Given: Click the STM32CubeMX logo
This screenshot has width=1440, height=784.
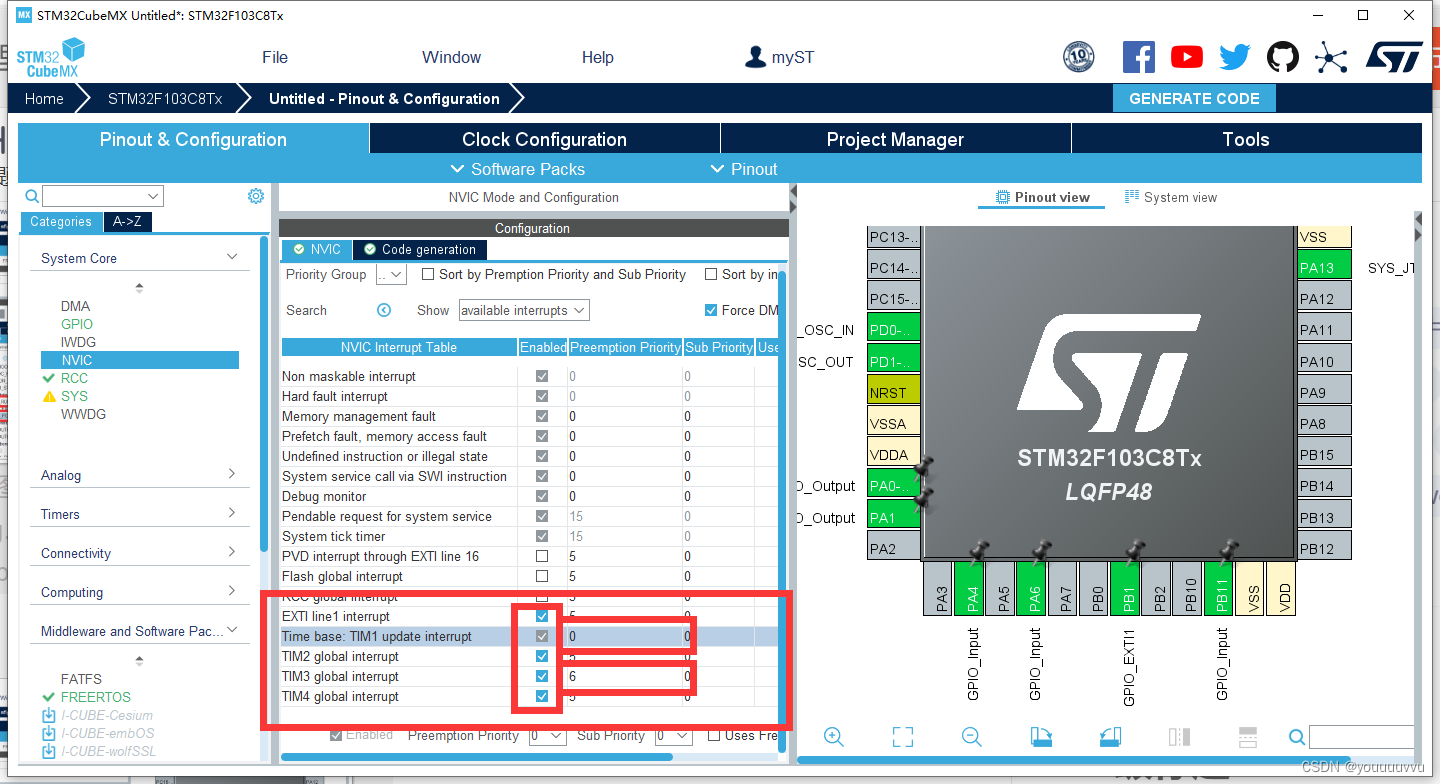Looking at the screenshot, I should 50,57.
